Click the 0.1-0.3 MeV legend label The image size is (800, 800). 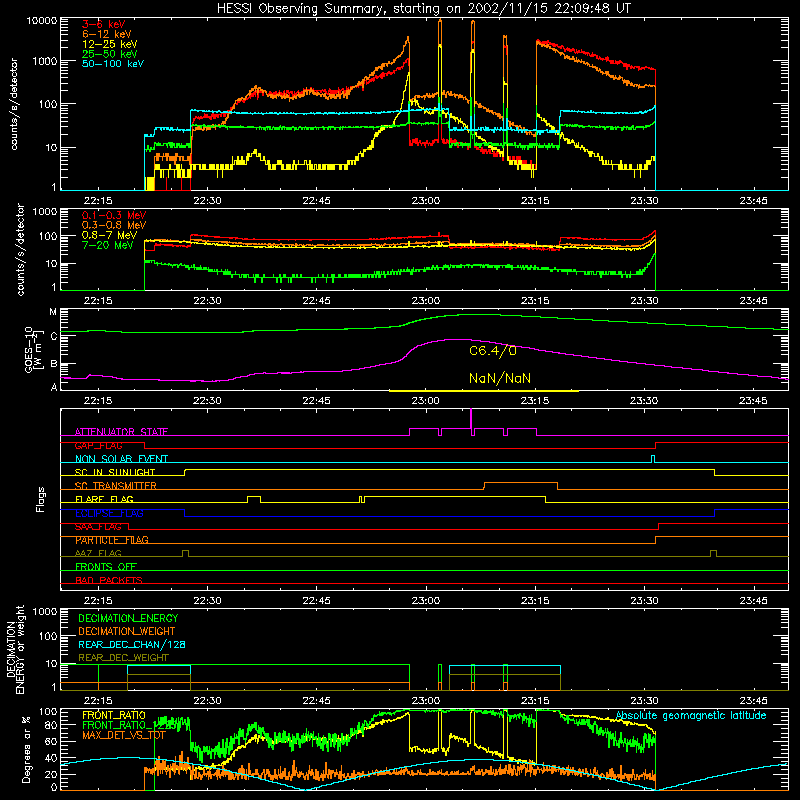coord(114,215)
